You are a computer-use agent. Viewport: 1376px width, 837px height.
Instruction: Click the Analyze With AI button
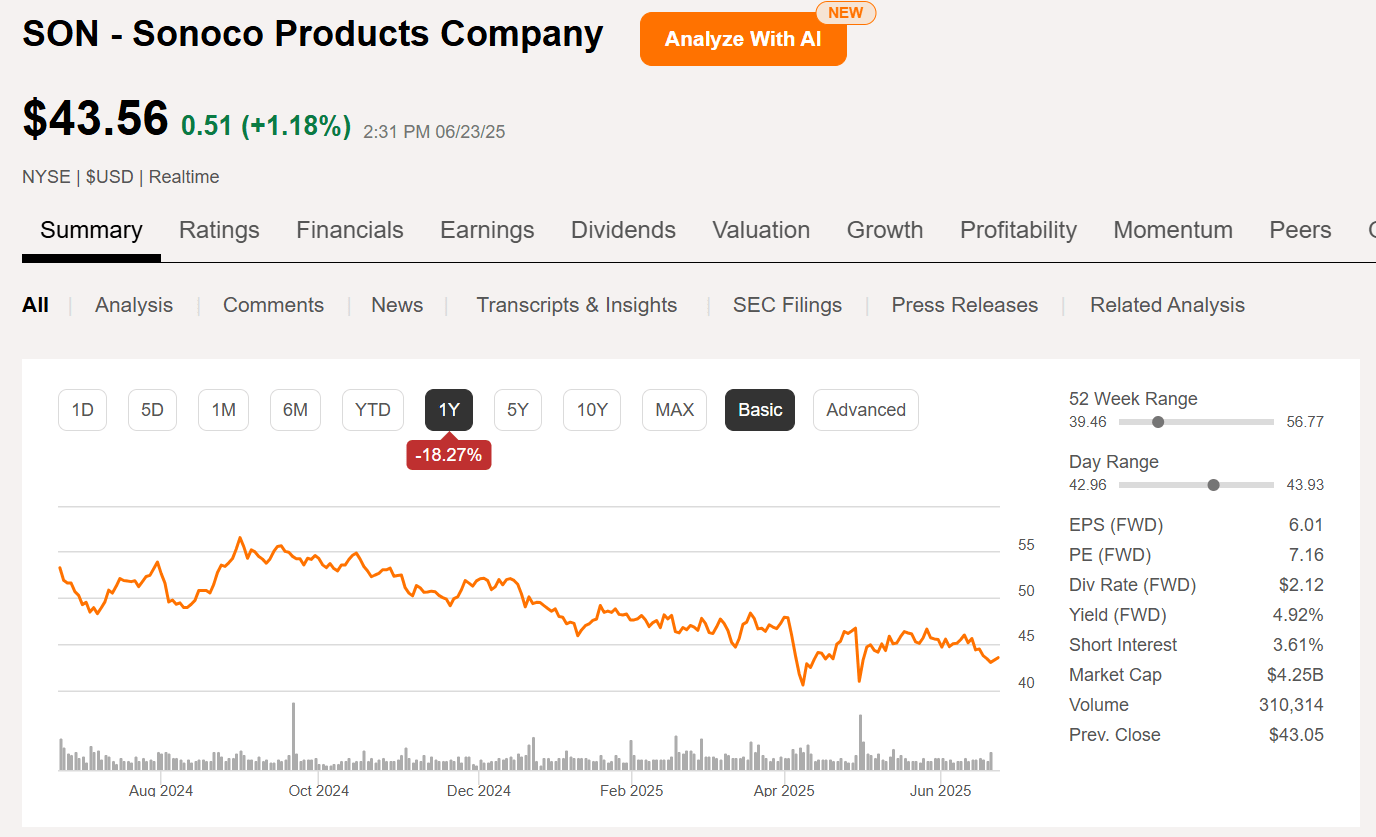point(743,39)
